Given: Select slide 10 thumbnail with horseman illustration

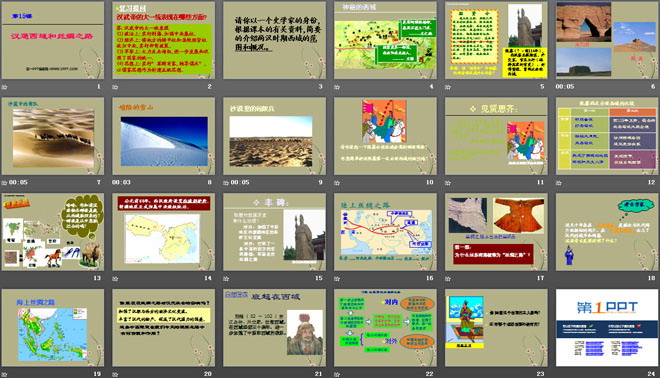Looking at the screenshot, I should click(x=386, y=136).
